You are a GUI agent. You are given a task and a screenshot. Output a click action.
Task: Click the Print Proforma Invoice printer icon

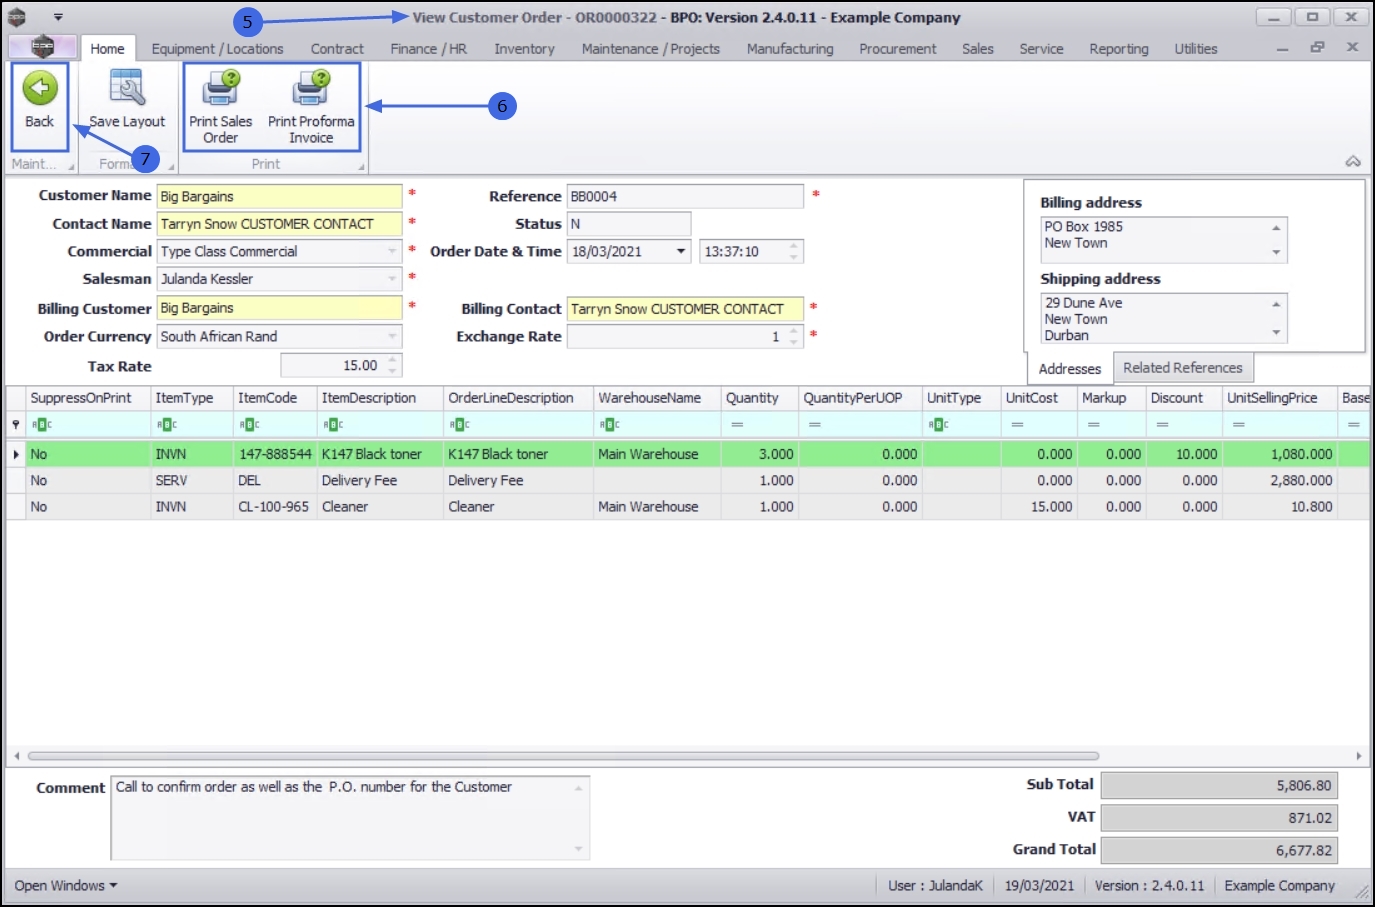point(311,88)
